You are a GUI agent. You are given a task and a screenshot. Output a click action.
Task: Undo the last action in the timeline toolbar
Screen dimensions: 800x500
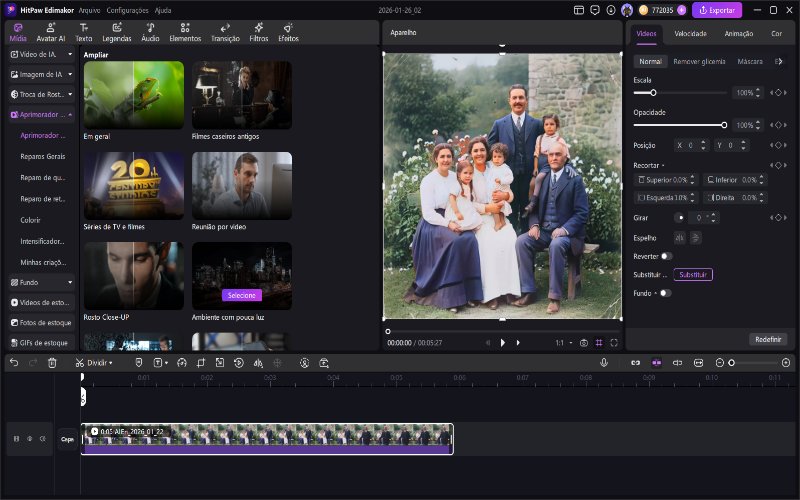click(14, 363)
